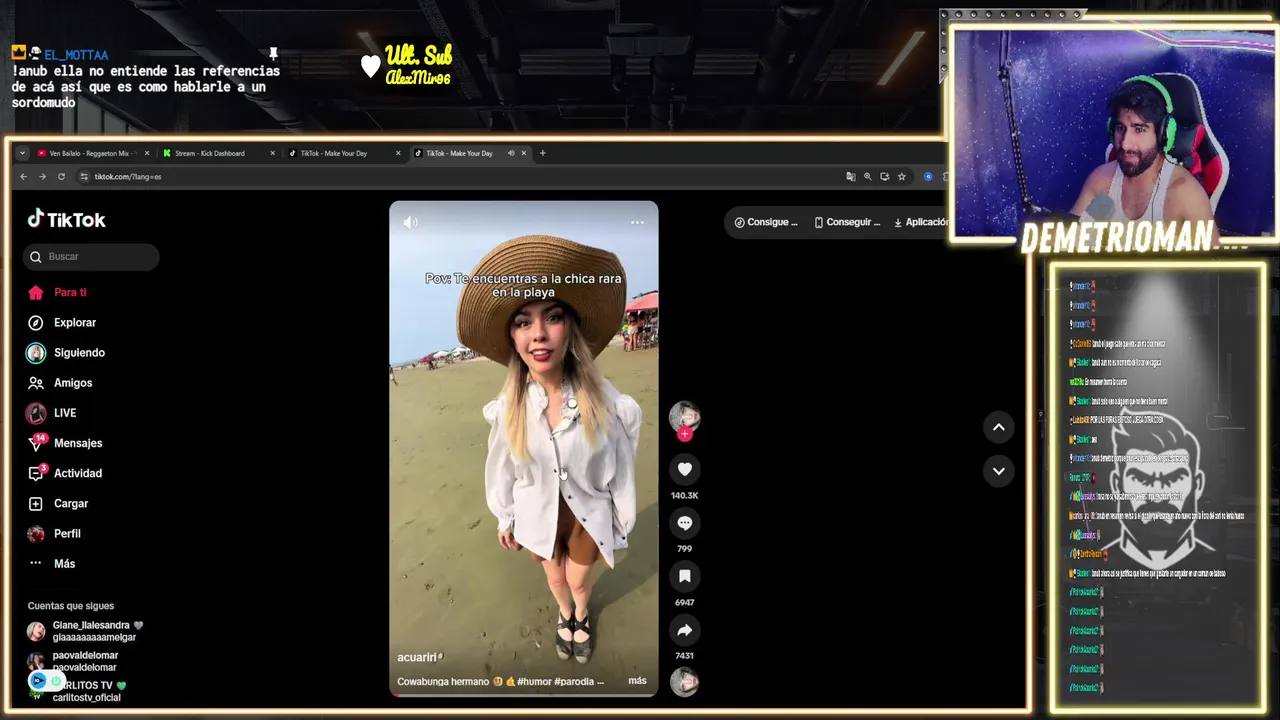Open a new browser tab
The height and width of the screenshot is (720, 1280).
(x=543, y=153)
